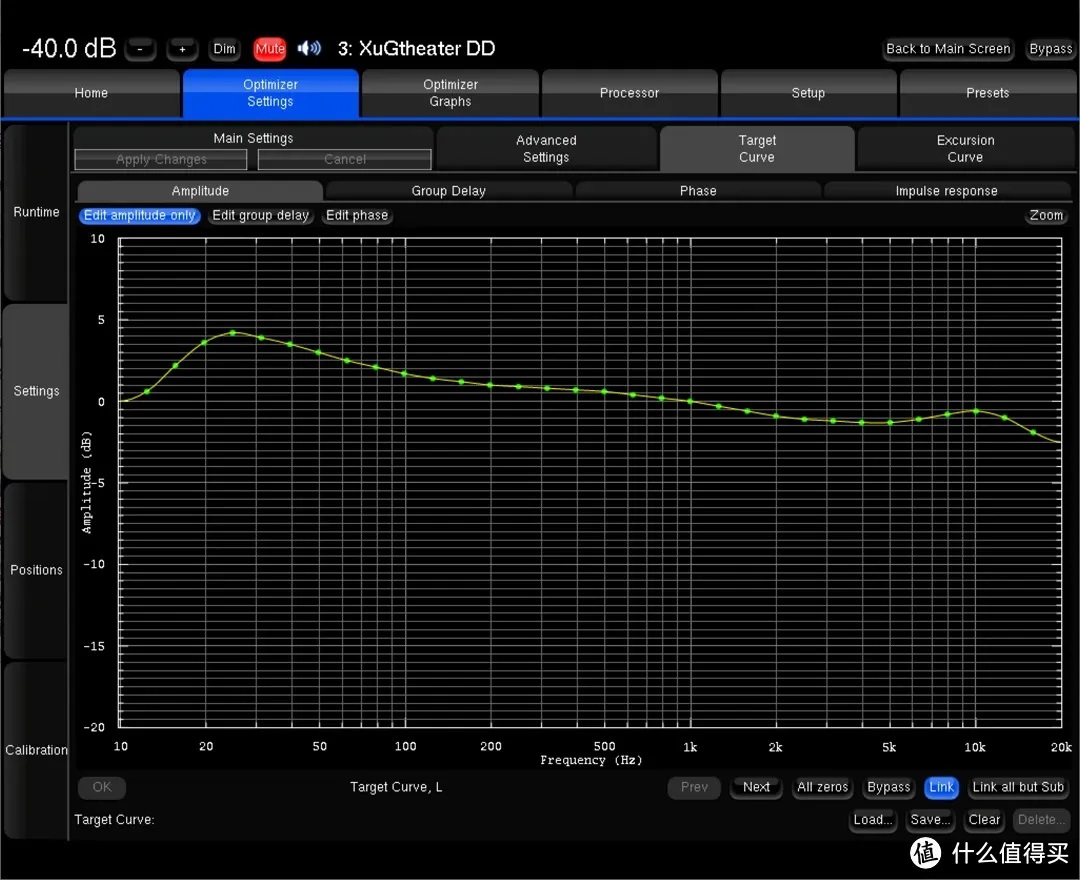Image resolution: width=1080 pixels, height=880 pixels.
Task: Toggle the Dim button
Action: [225, 49]
